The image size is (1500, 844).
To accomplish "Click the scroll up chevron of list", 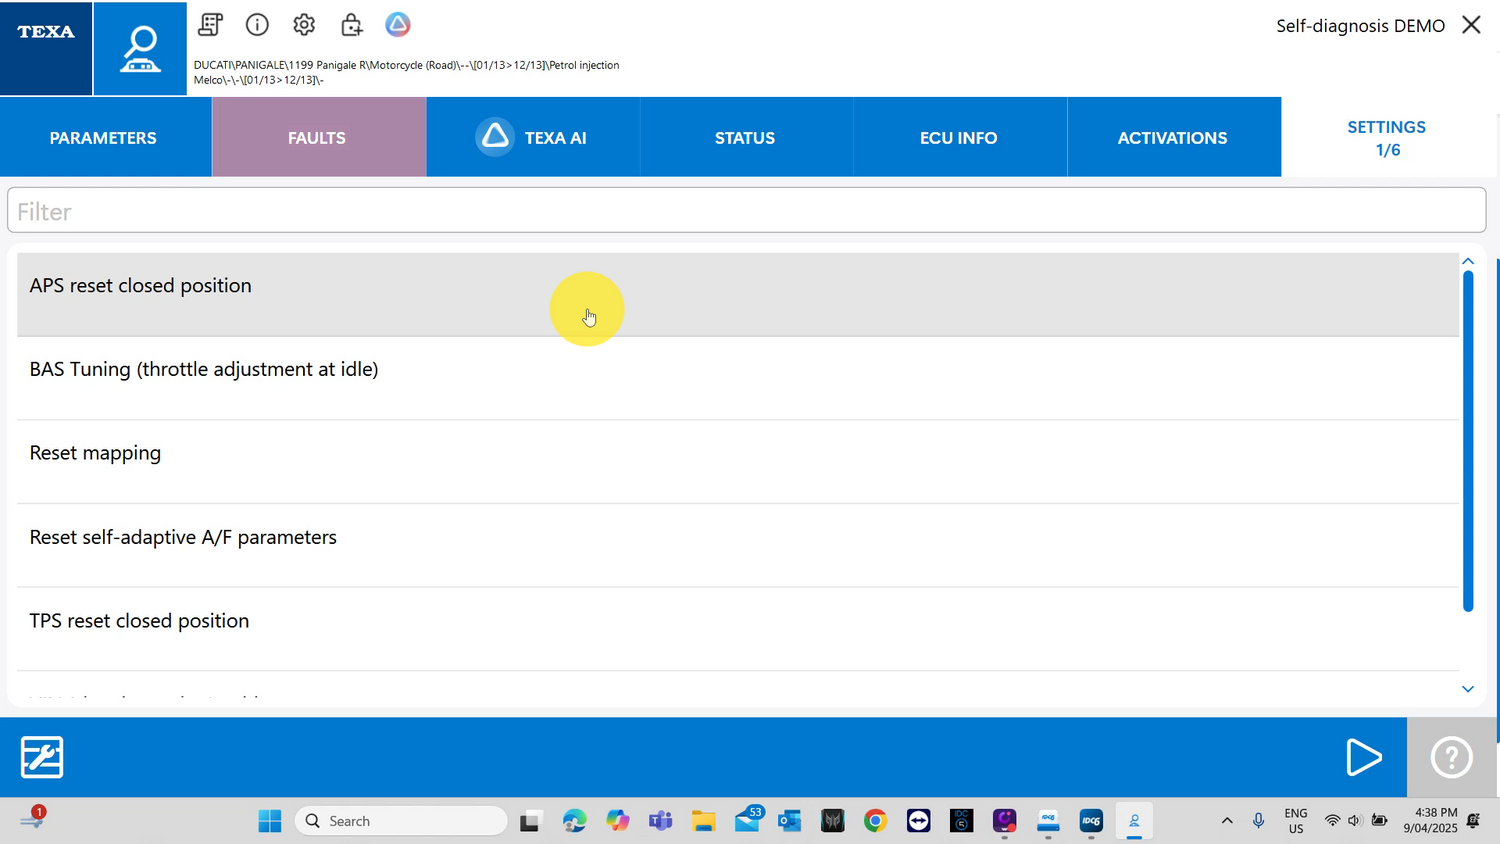I will point(1468,261).
